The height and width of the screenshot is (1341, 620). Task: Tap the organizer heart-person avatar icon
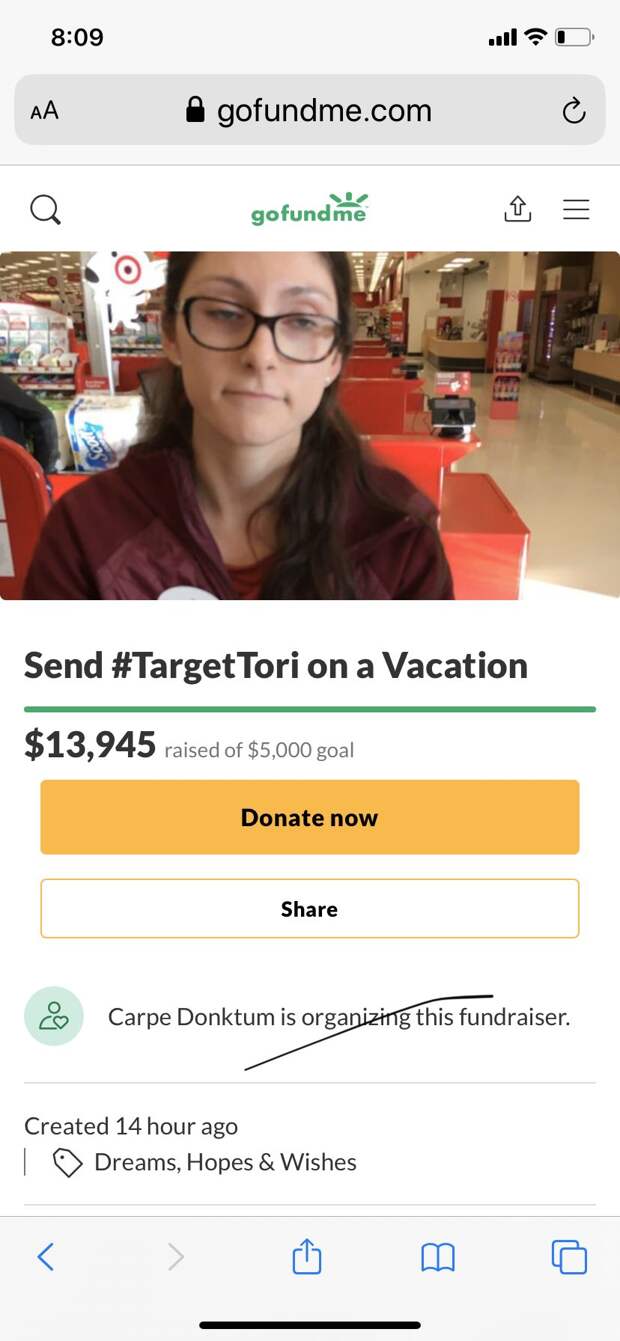53,1016
